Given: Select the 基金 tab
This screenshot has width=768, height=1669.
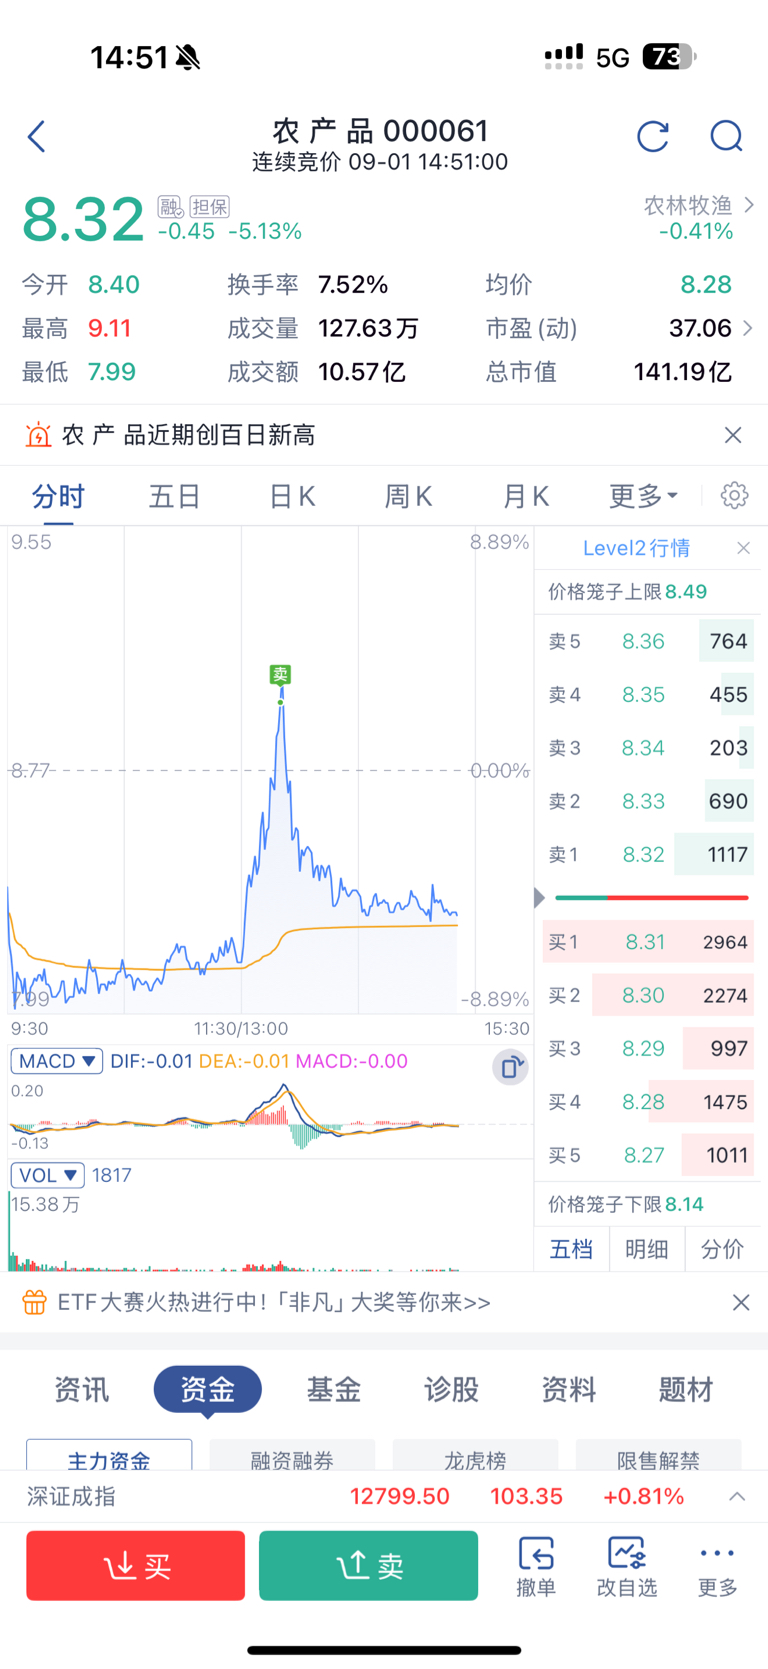Looking at the screenshot, I should click(333, 1389).
